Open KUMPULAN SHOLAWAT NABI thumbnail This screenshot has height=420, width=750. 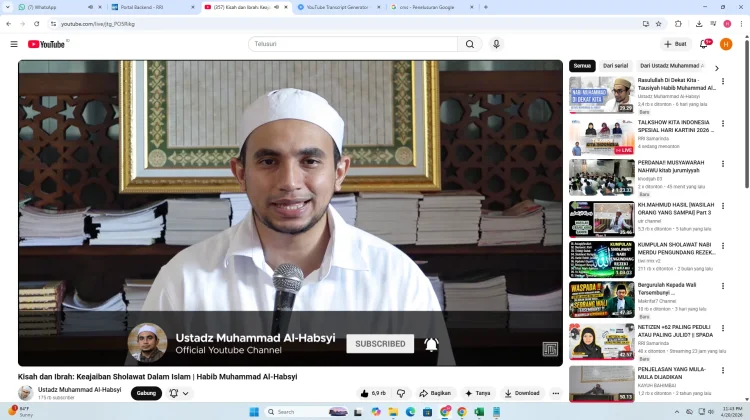click(x=602, y=259)
